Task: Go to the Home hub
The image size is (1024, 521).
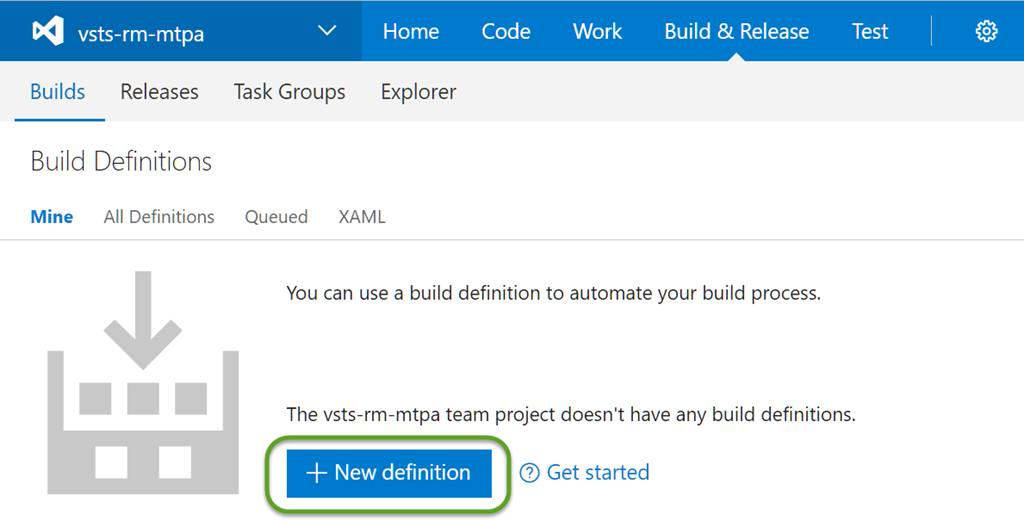Action: coord(411,32)
